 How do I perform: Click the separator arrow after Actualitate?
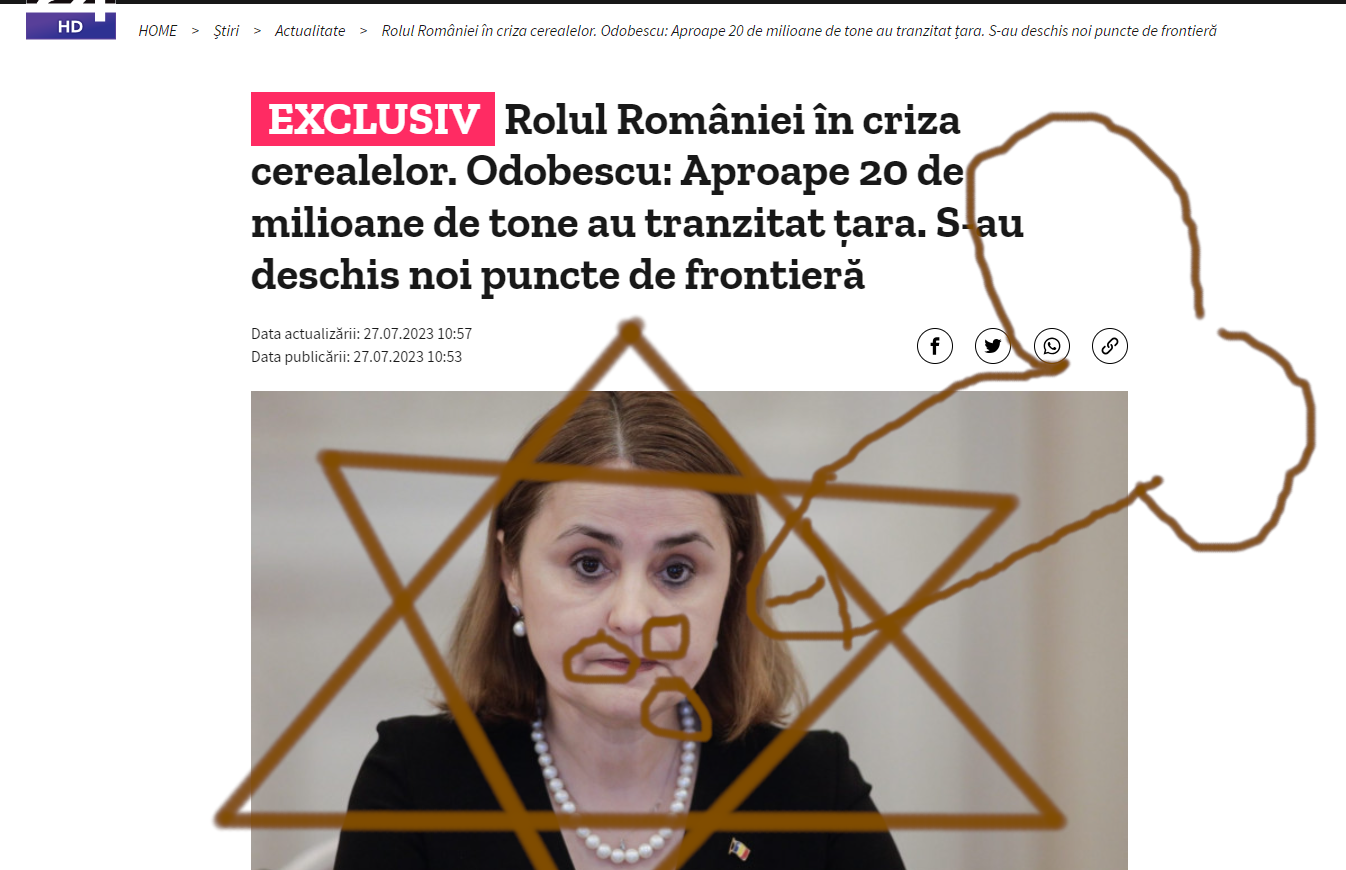point(364,31)
